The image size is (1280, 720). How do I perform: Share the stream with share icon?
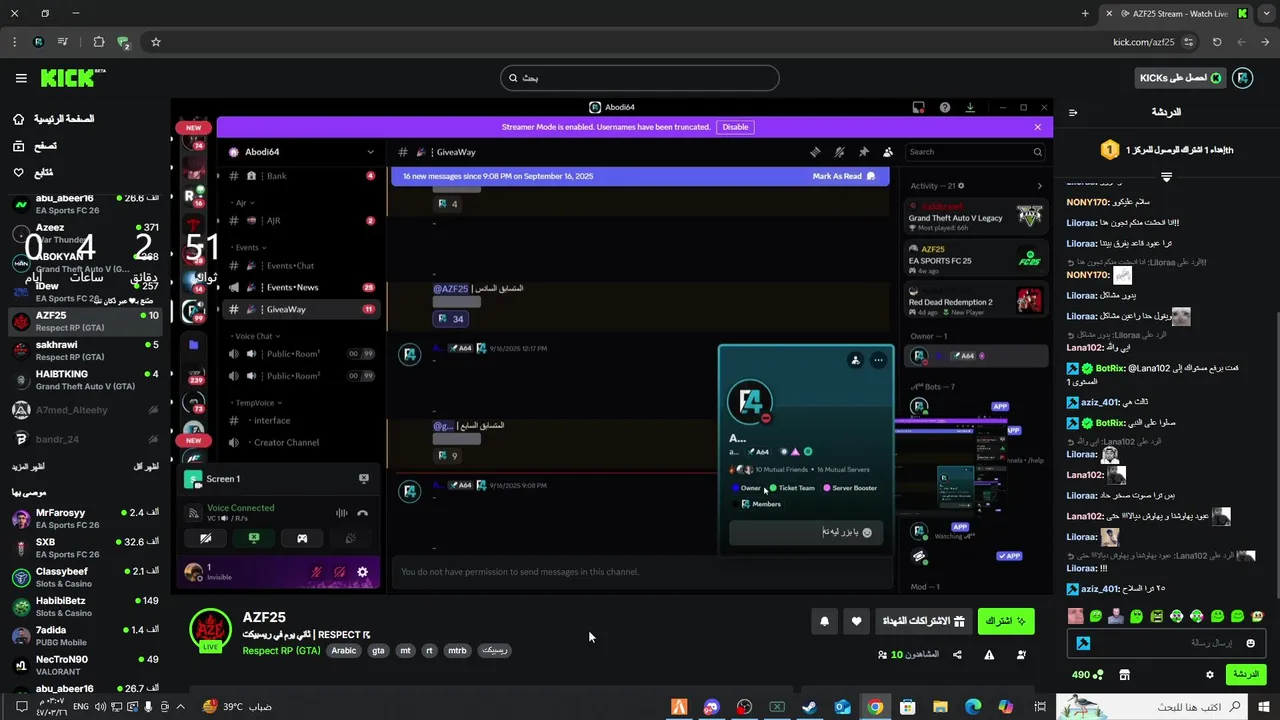[x=957, y=655]
